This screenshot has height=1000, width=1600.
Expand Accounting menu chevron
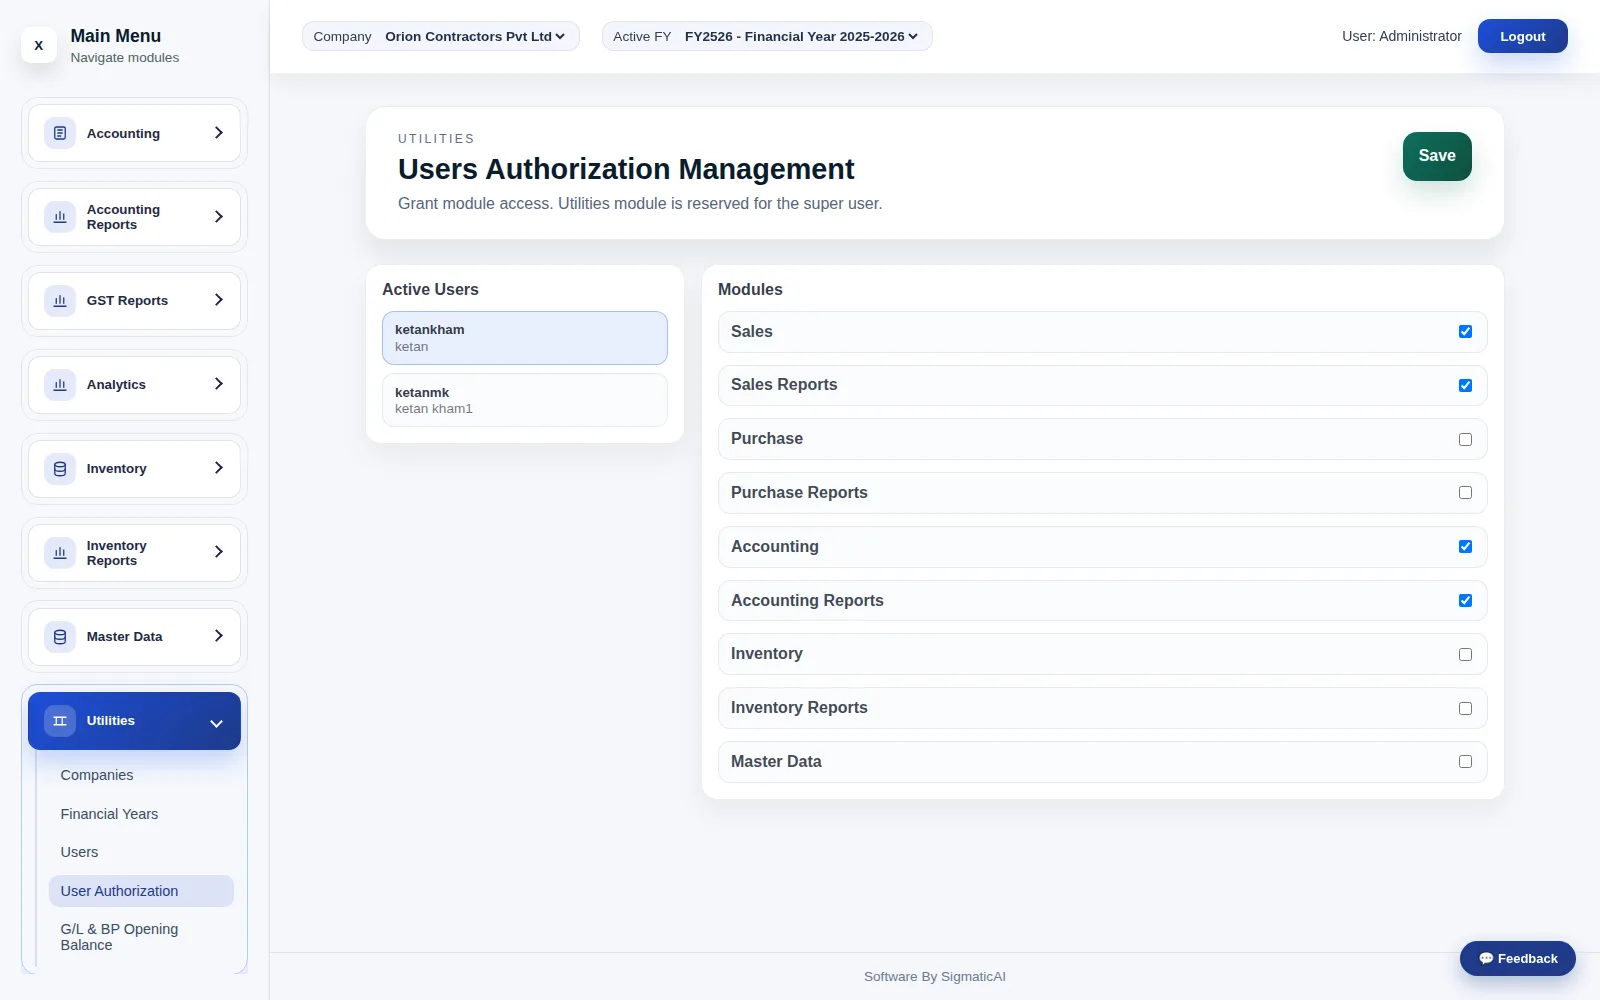point(219,133)
